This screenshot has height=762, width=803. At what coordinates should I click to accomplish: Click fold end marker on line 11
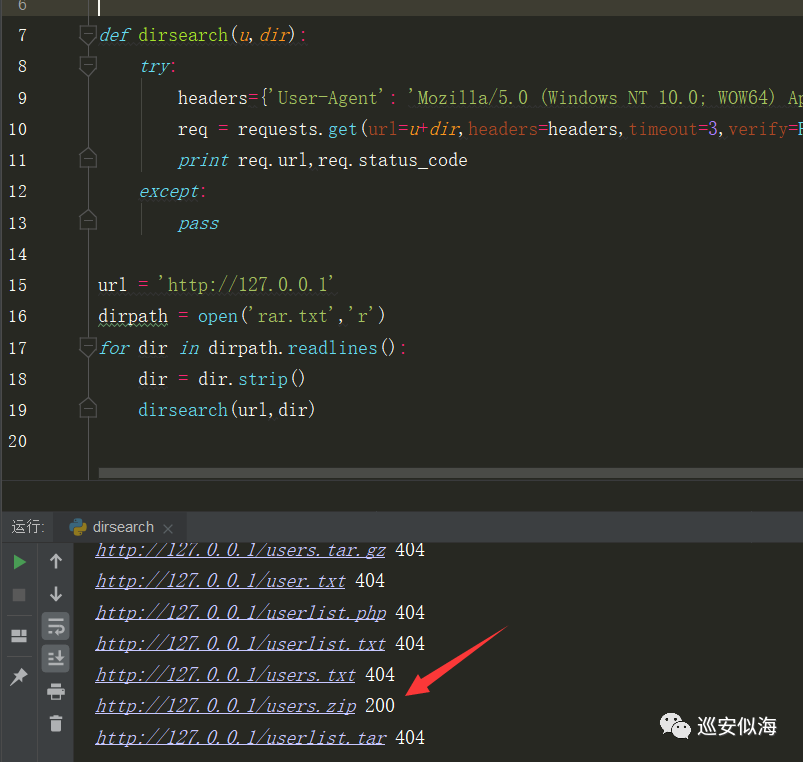point(88,159)
